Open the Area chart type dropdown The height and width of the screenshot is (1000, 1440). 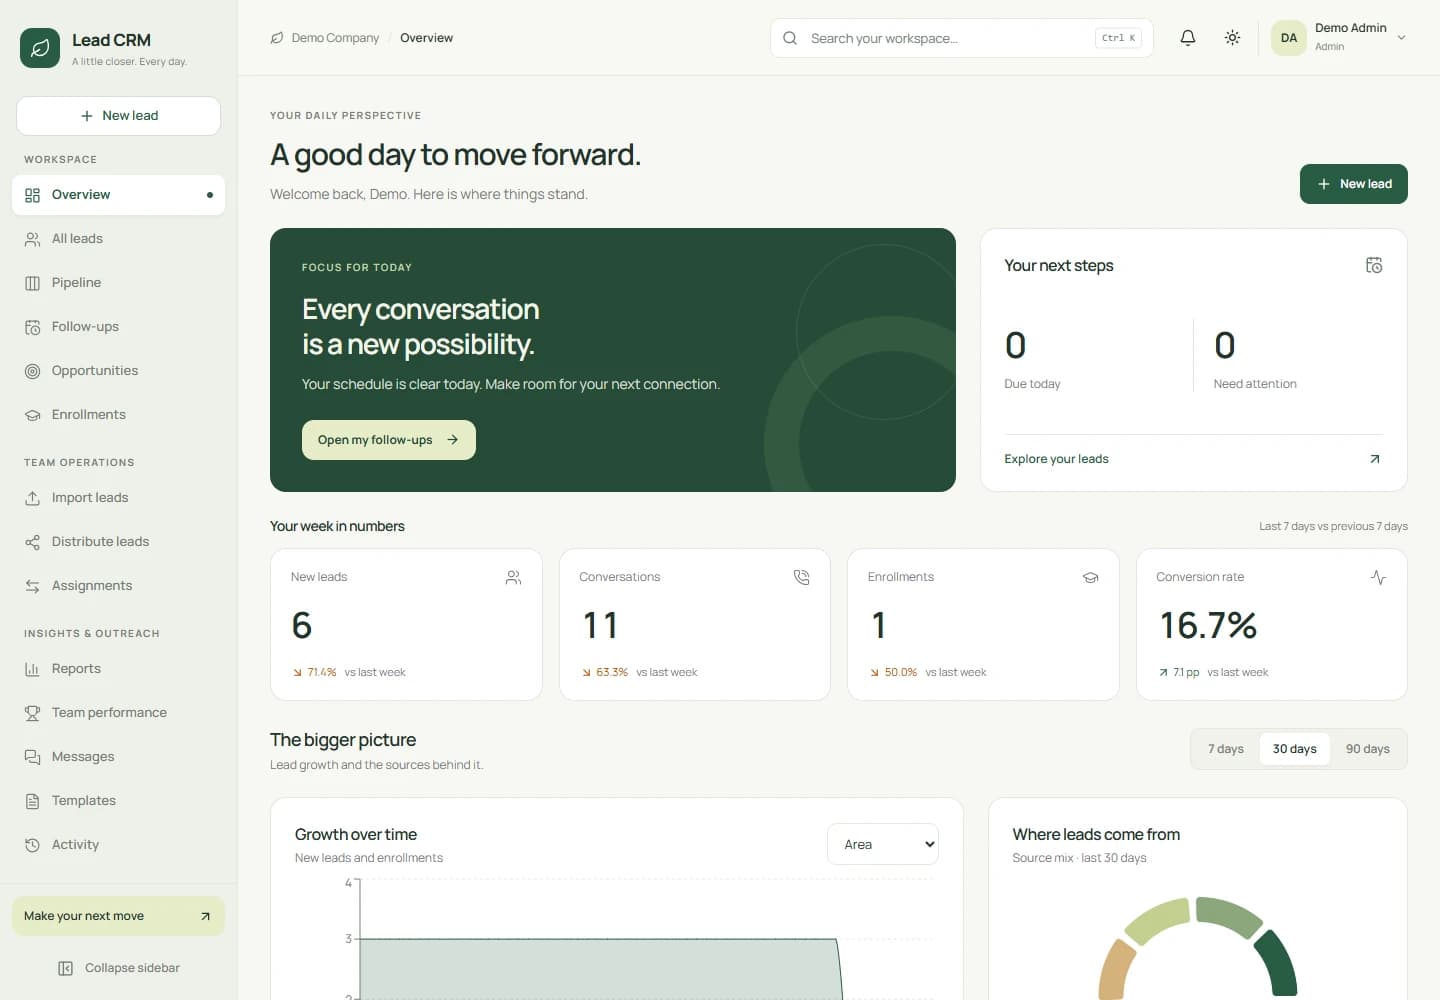coord(883,844)
